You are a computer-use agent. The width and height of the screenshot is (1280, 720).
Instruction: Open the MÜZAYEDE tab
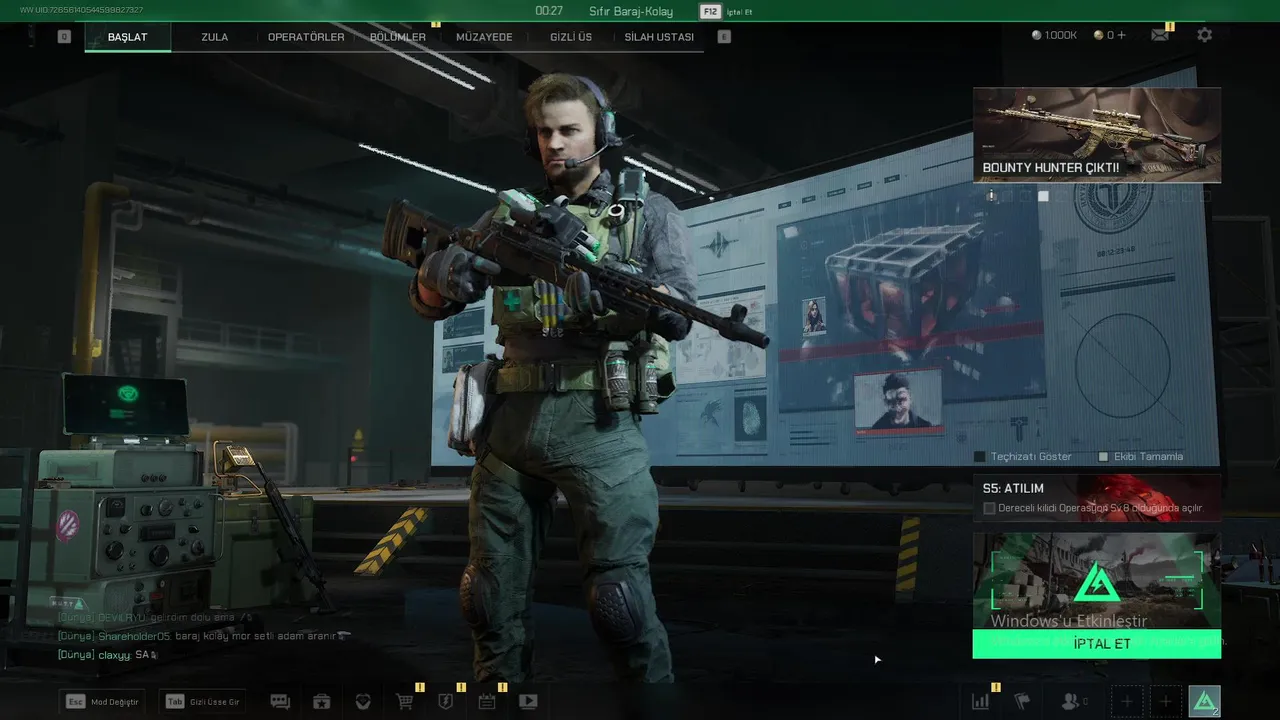coord(484,37)
